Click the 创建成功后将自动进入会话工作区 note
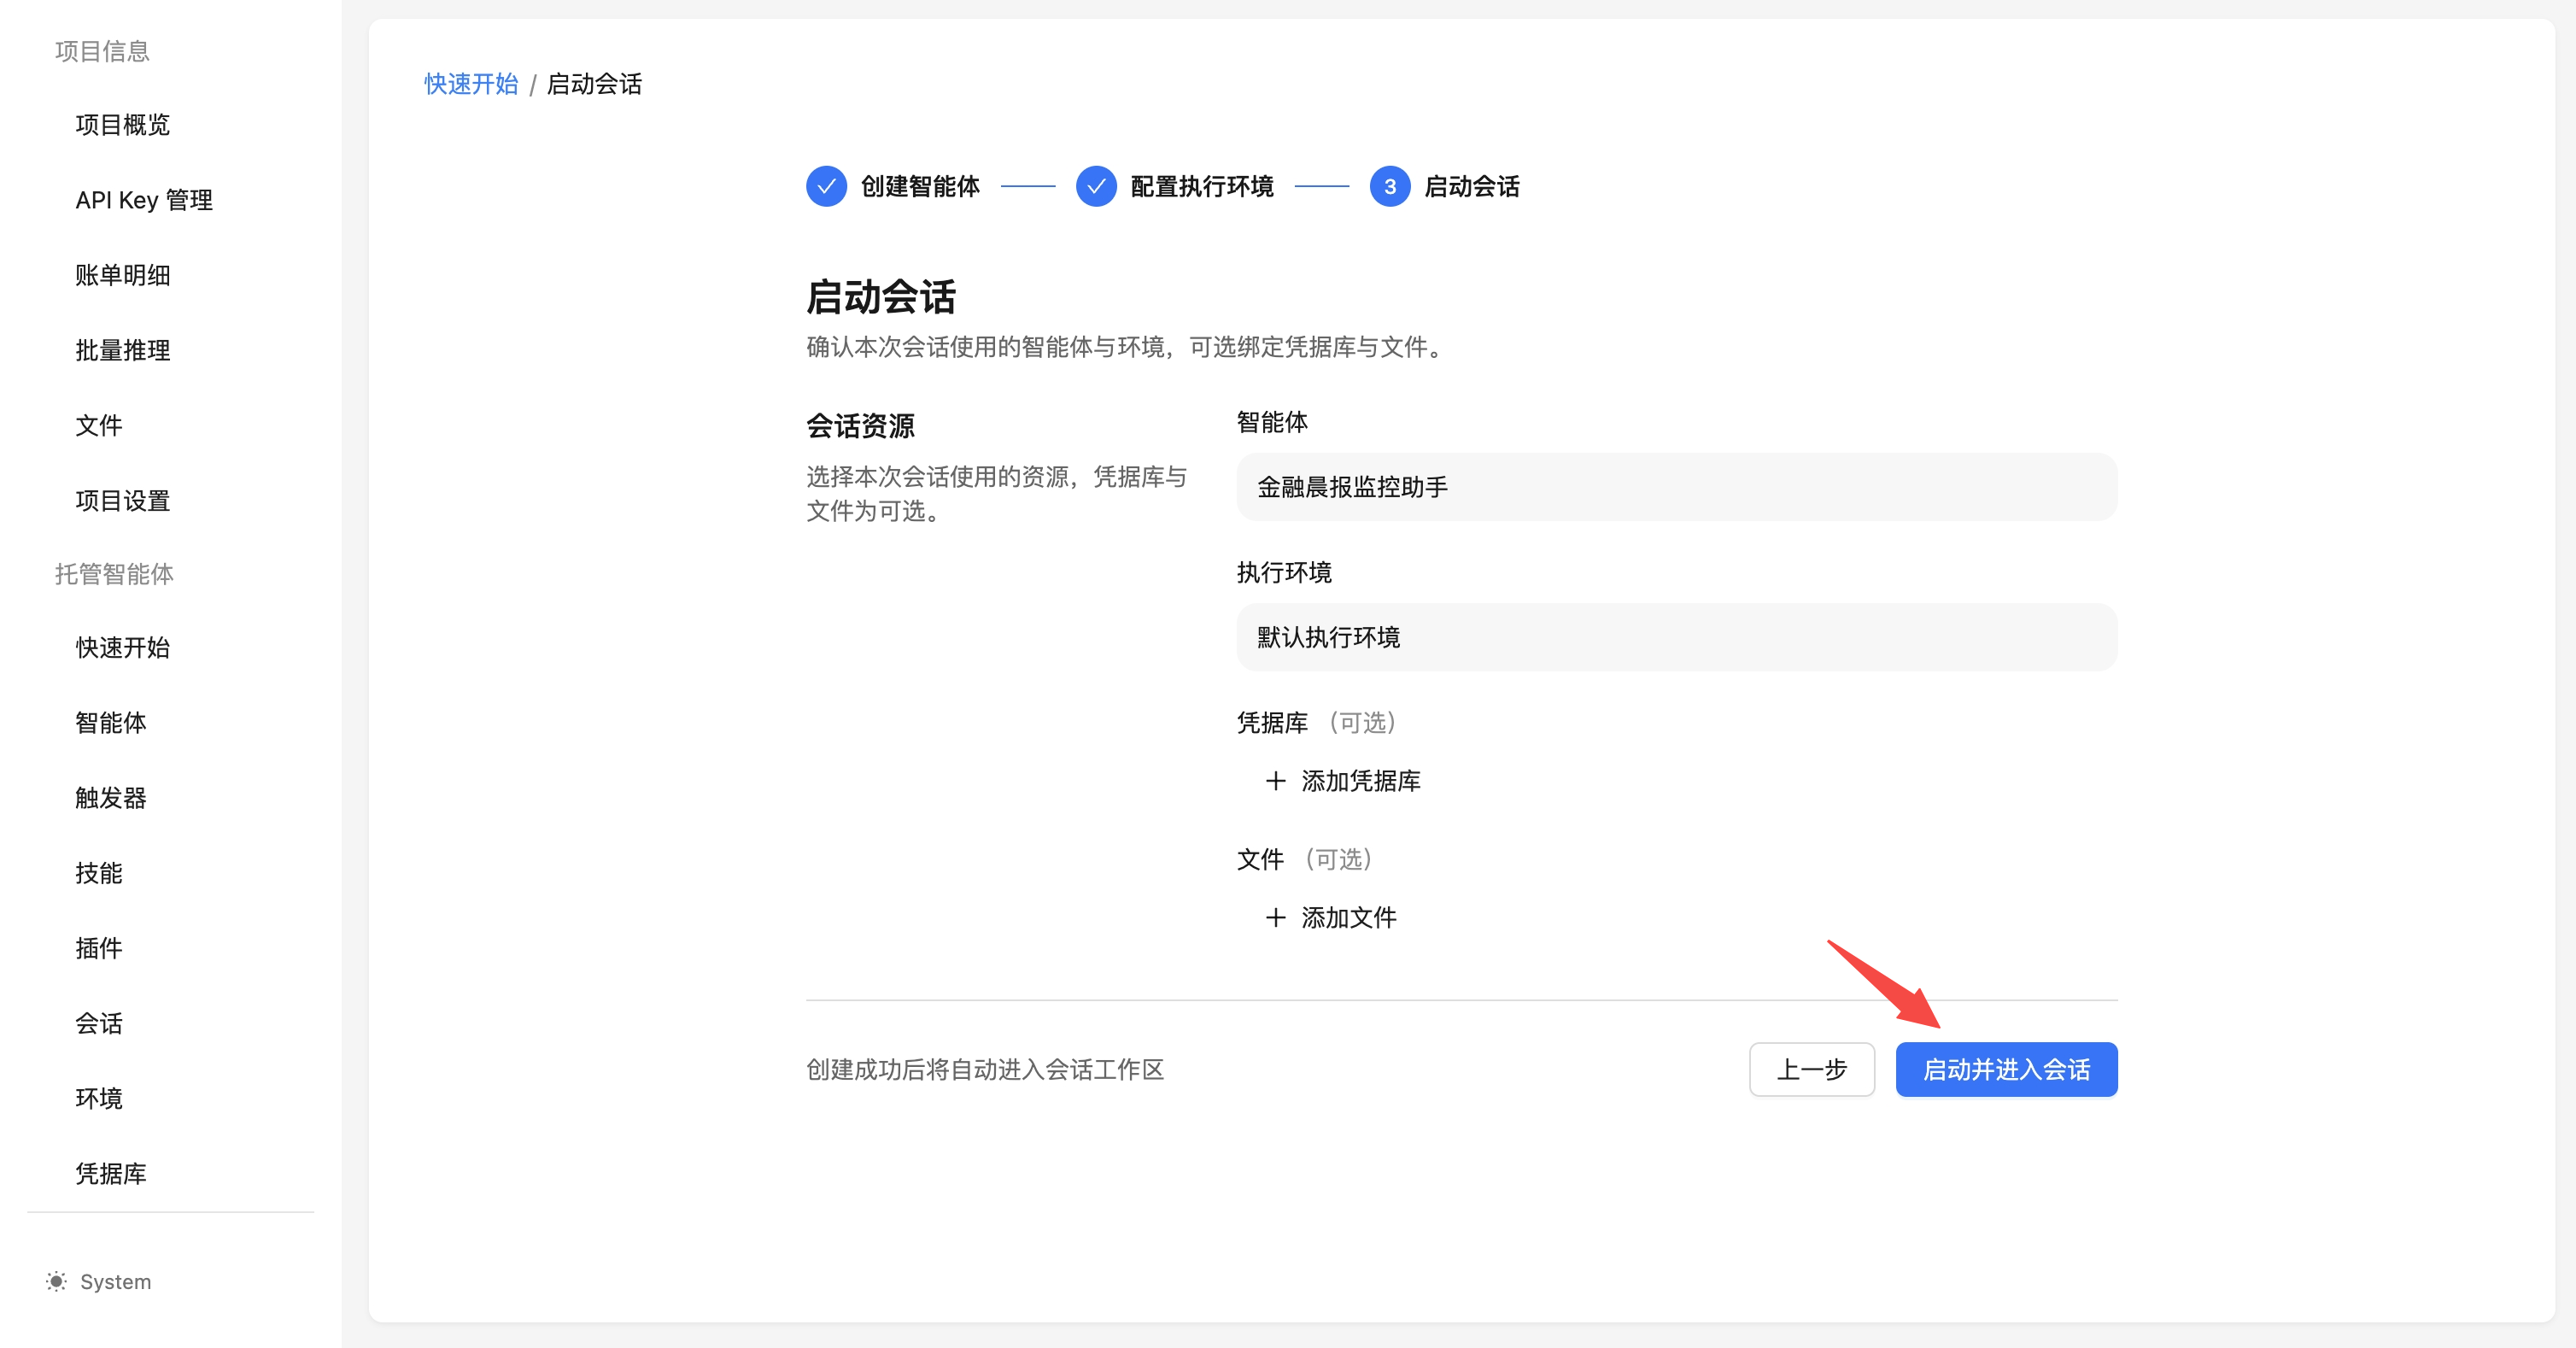 [x=985, y=1069]
